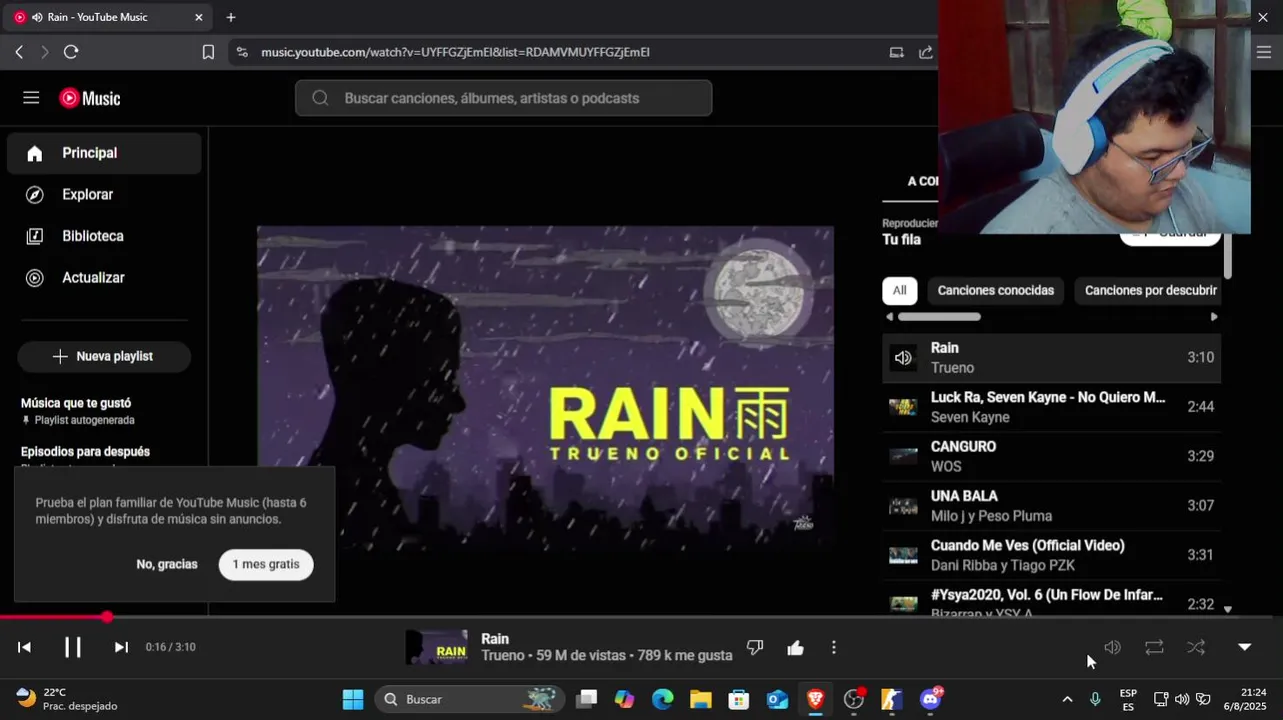The image size is (1283, 720).
Task: Open the browser share icon
Action: (x=926, y=52)
